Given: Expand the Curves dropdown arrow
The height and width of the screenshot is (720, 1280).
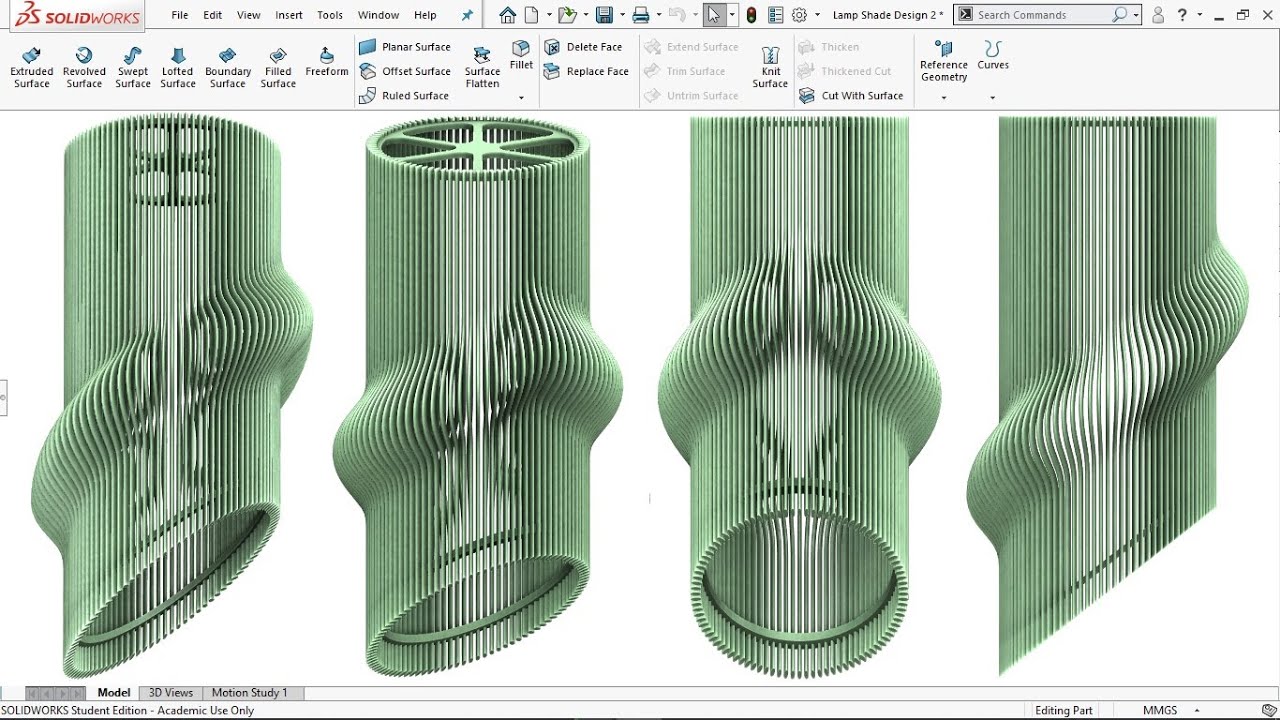Looking at the screenshot, I should 993,98.
